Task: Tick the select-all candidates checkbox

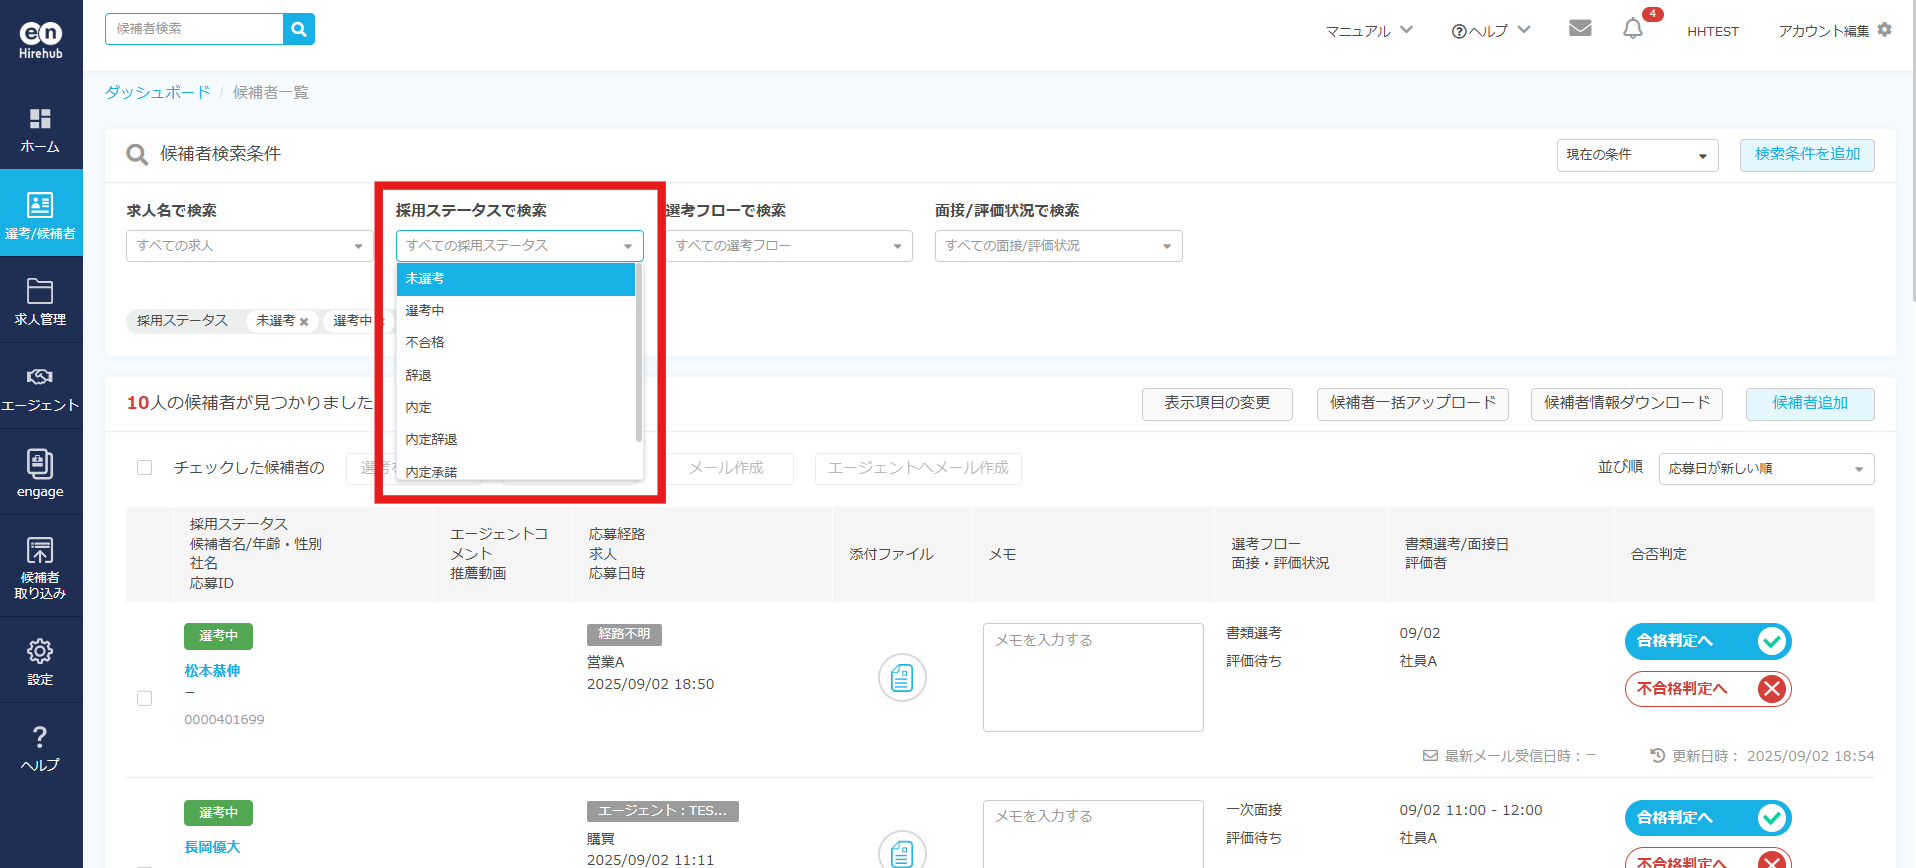Action: pos(145,468)
